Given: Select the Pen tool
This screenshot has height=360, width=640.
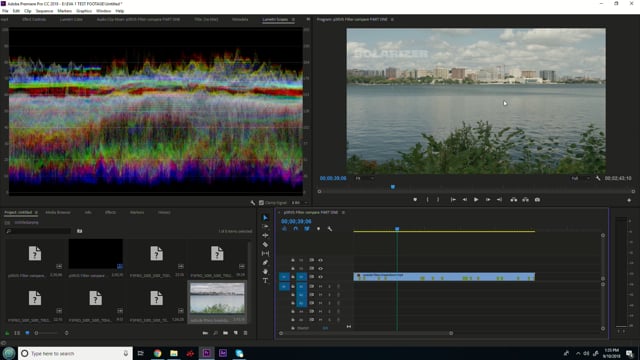Looking at the screenshot, I should point(265,262).
